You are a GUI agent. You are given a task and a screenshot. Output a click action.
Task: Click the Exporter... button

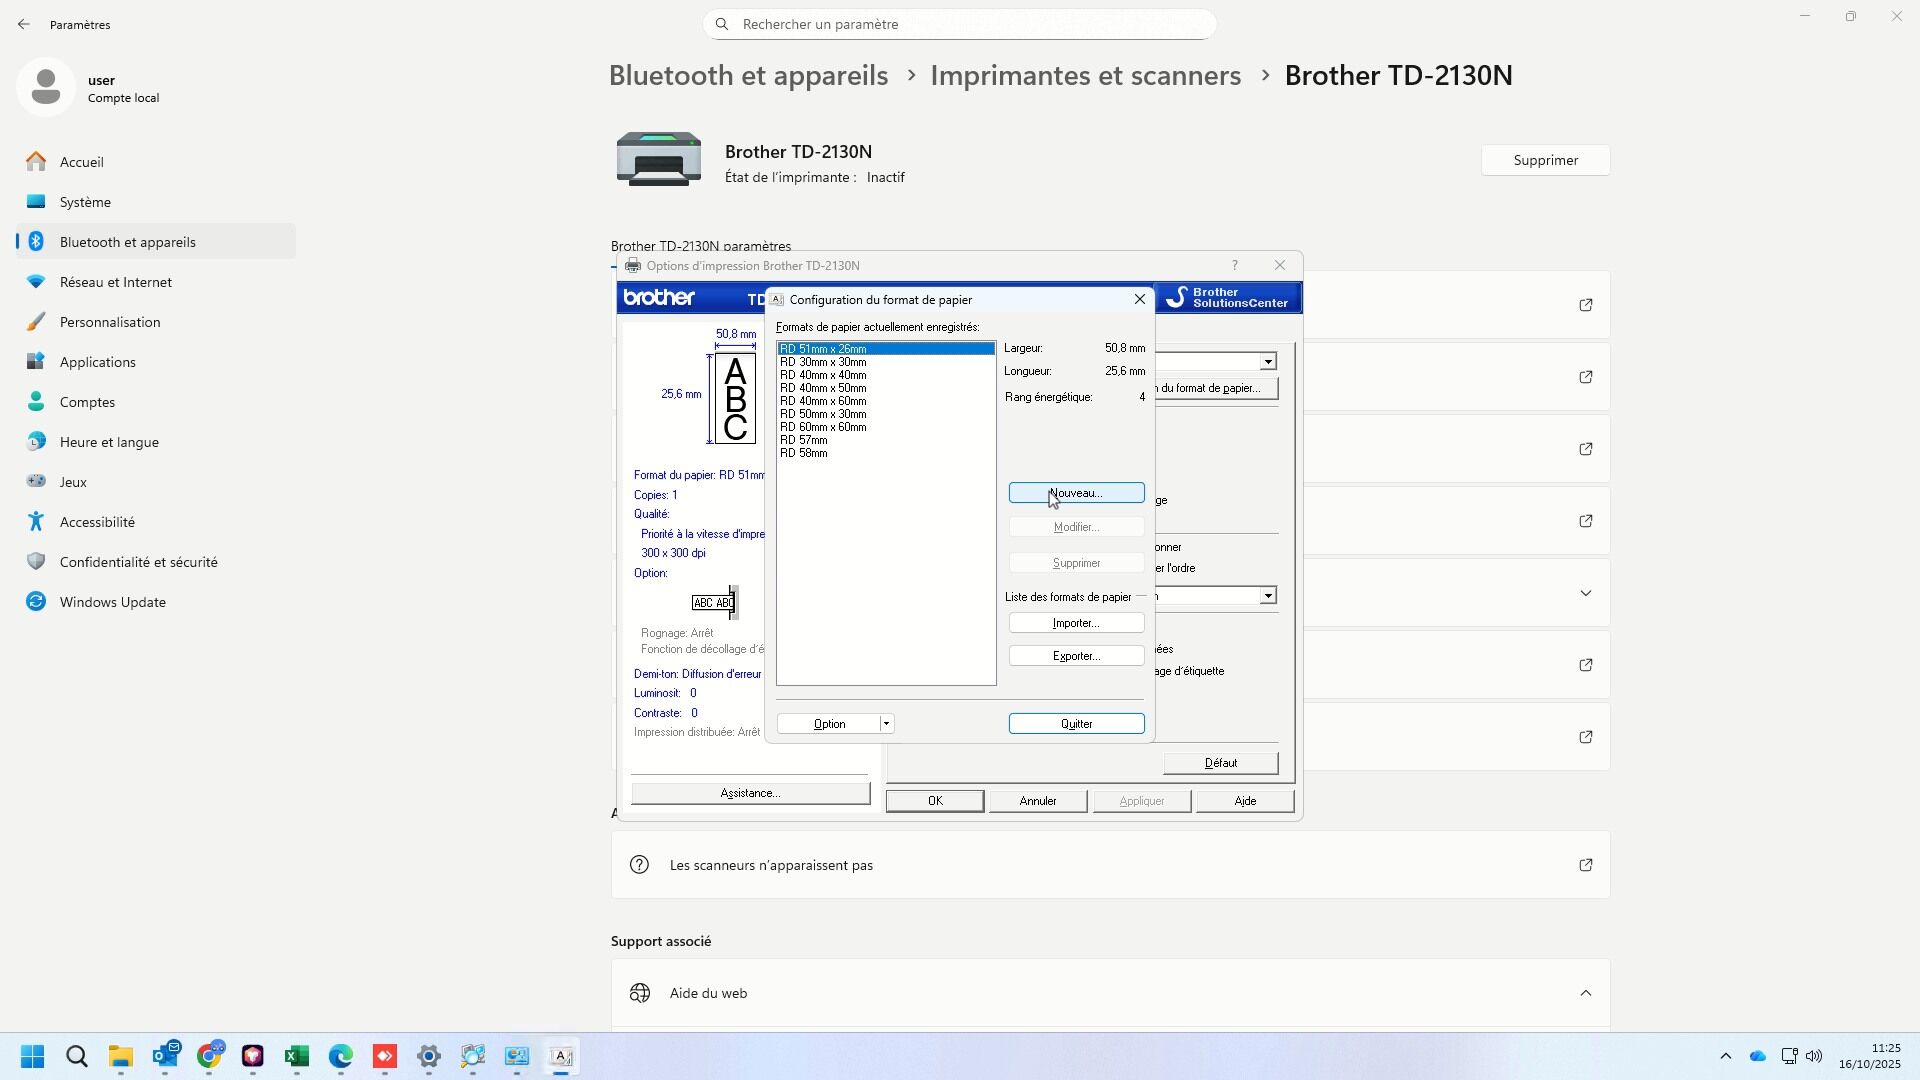click(x=1076, y=656)
